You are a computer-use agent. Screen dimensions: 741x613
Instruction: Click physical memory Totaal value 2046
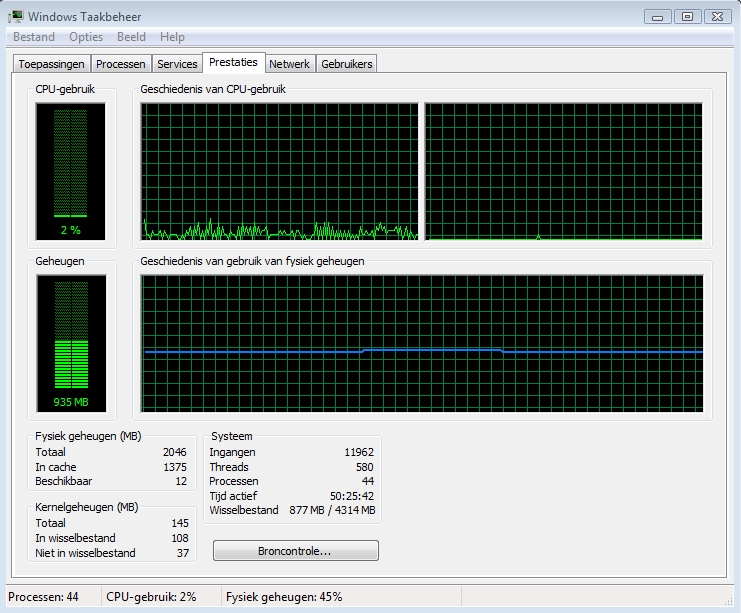tap(175, 452)
